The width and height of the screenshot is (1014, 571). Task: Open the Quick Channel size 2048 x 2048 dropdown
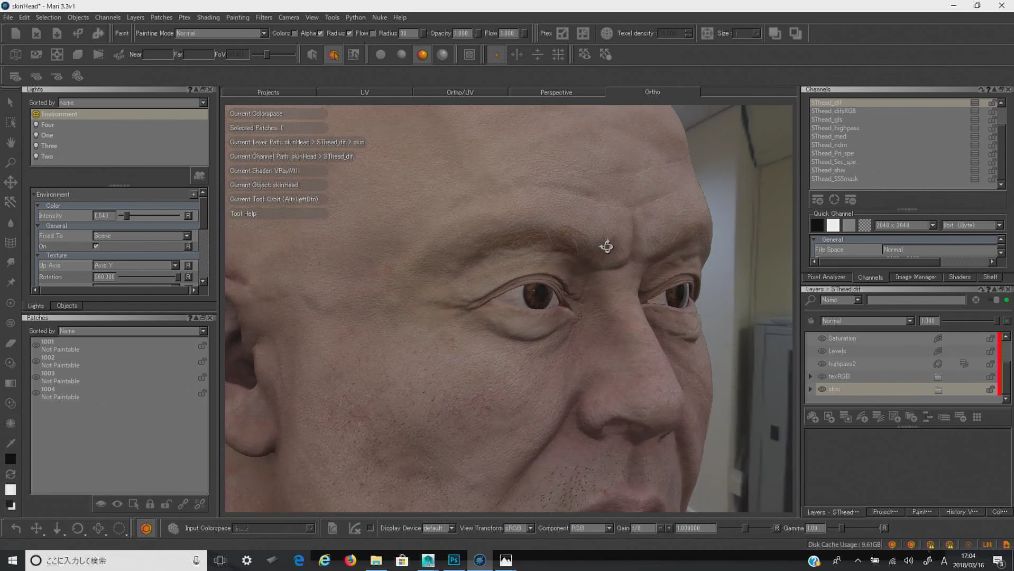point(905,225)
